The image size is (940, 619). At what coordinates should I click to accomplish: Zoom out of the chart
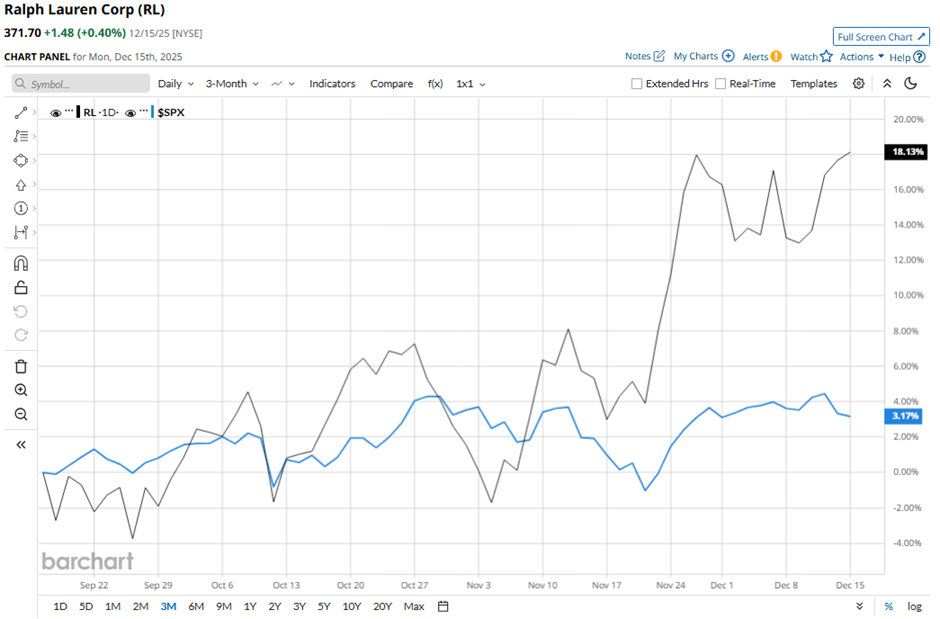point(20,414)
